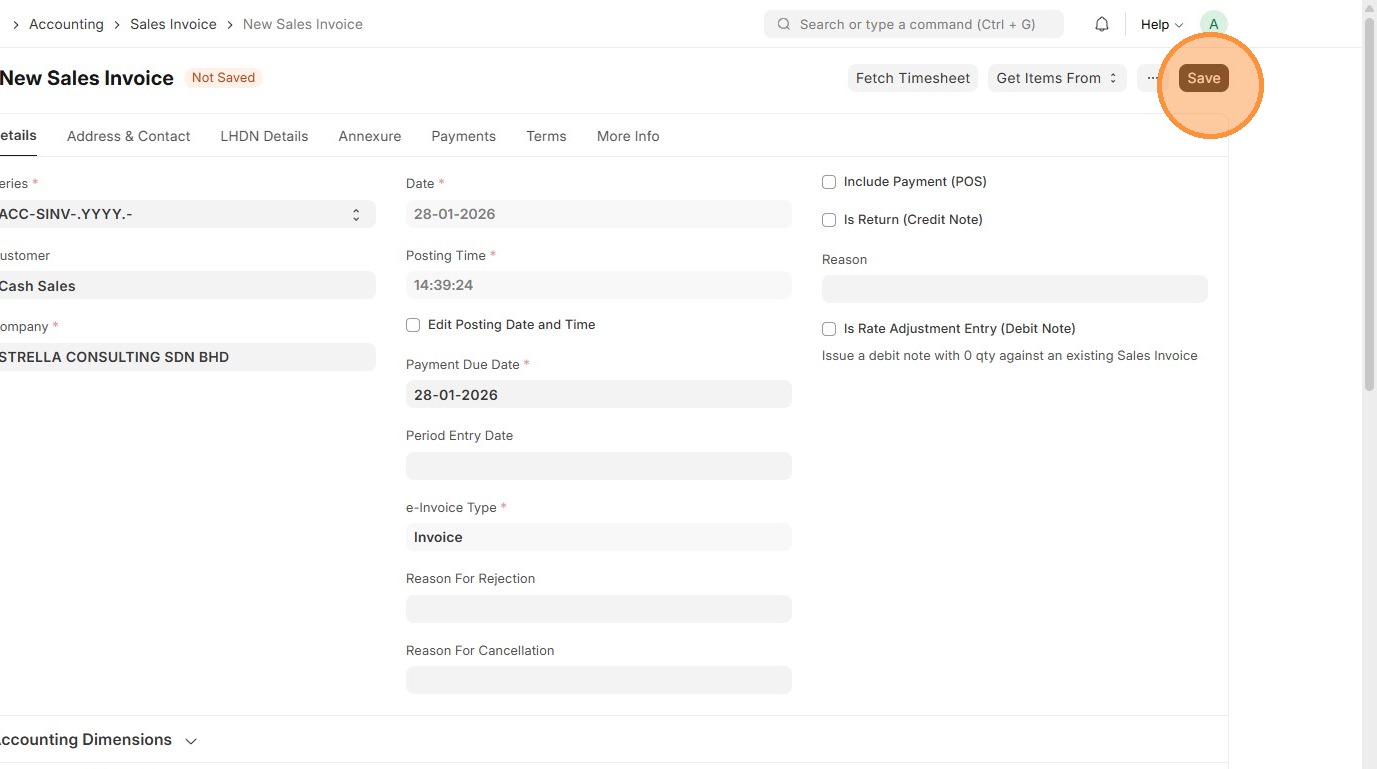
Task: Open the LHDN Details tab
Action: point(264,136)
